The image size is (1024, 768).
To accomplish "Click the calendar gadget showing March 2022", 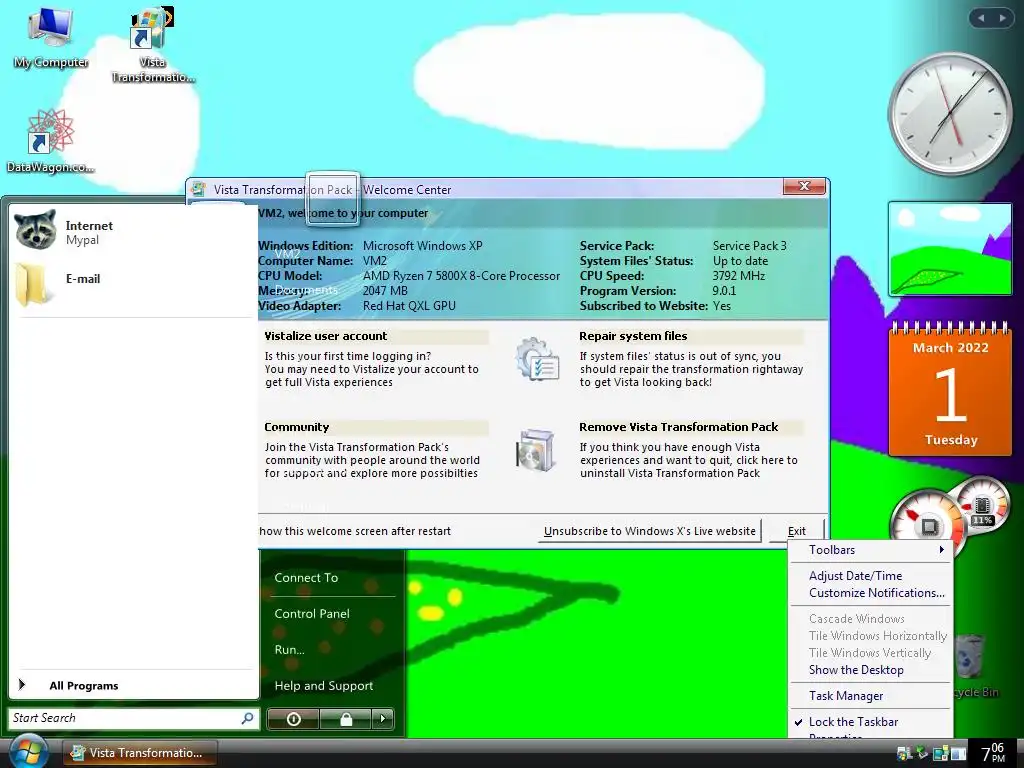I will (950, 389).
